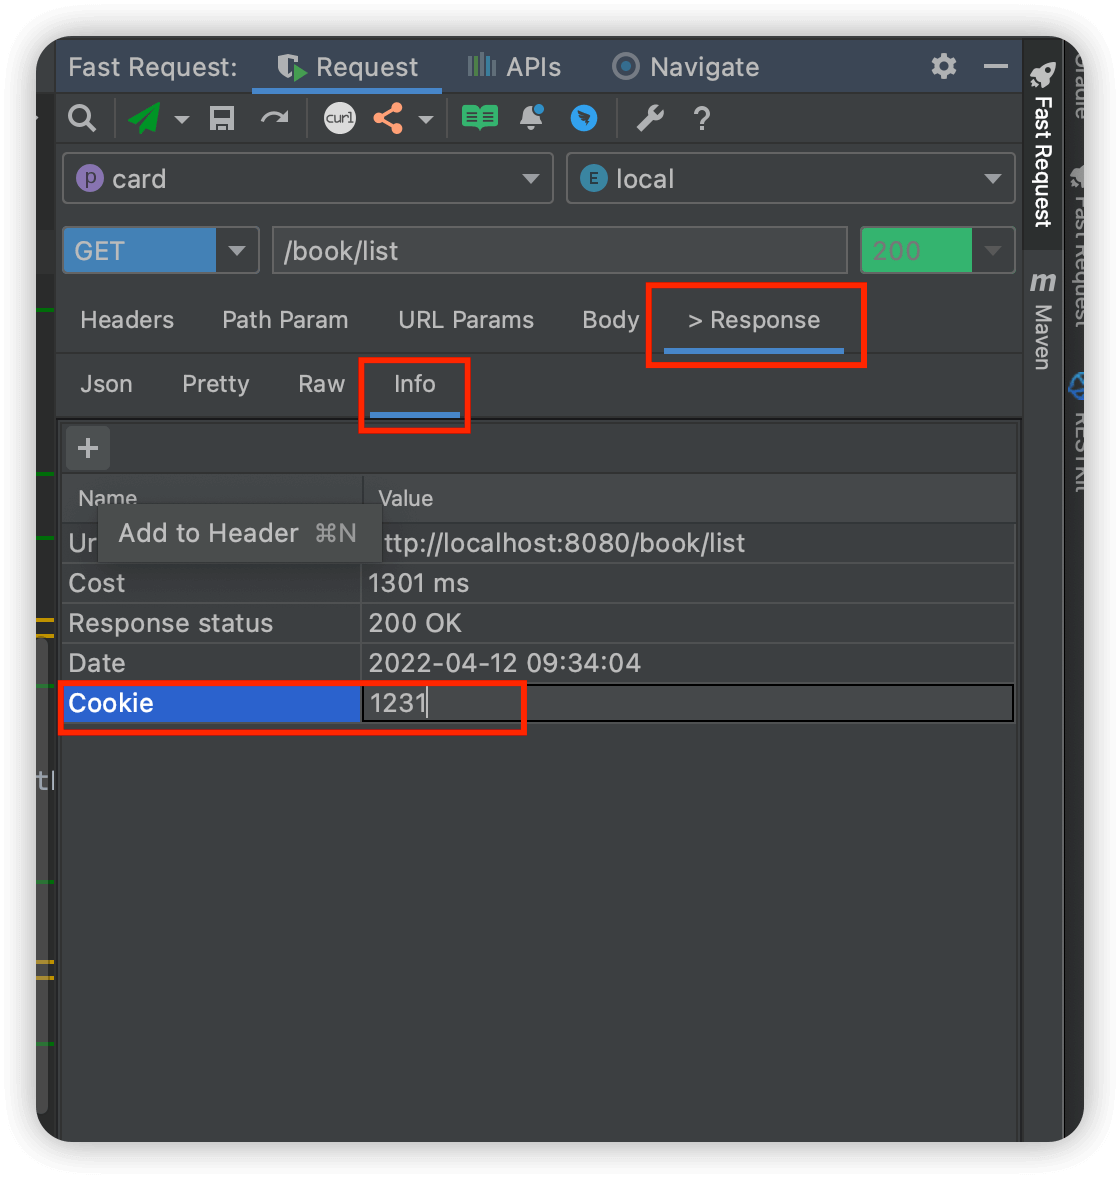Click the search magnifier icon in toolbar

click(82, 119)
